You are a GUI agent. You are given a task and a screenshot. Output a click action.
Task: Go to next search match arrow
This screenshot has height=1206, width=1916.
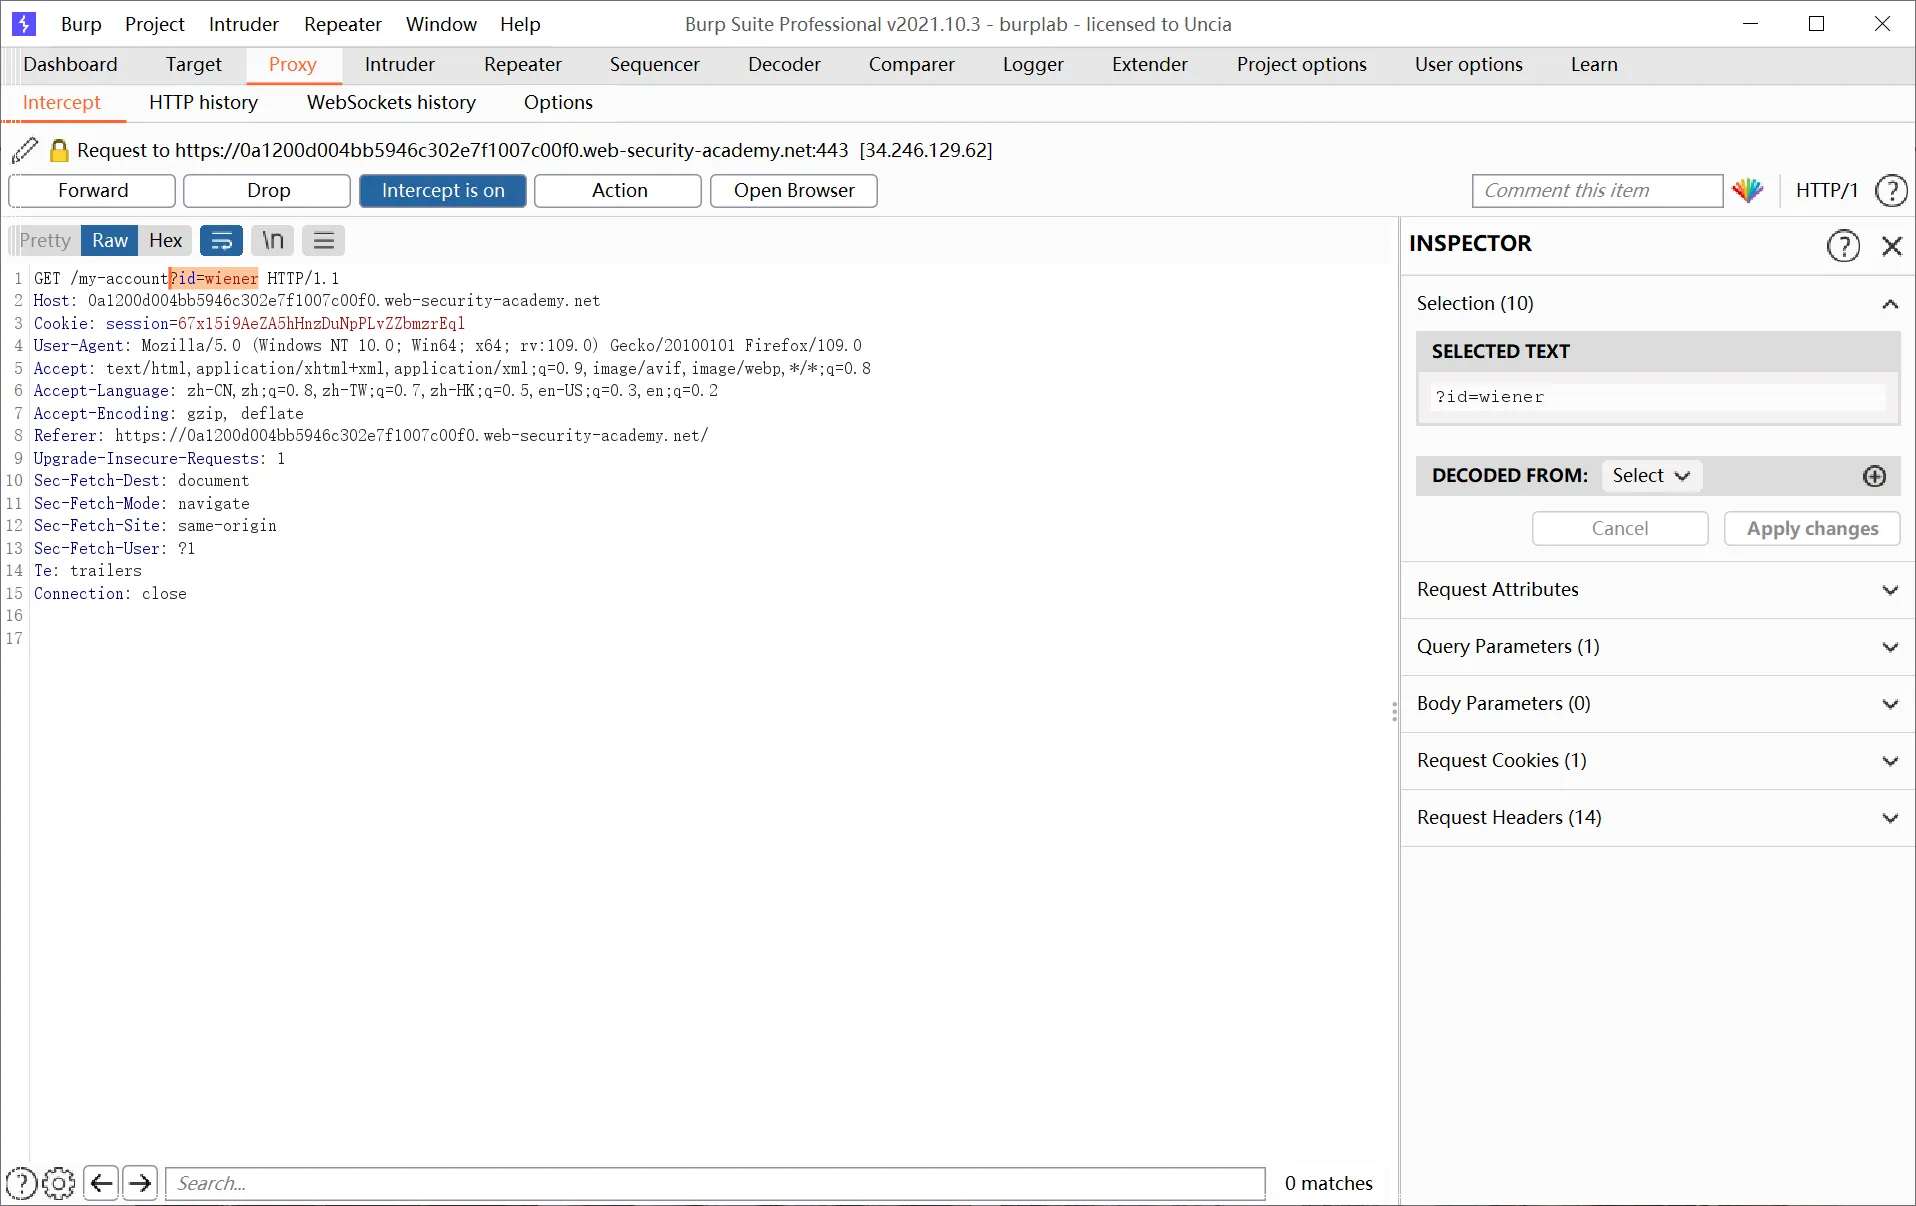click(x=141, y=1183)
